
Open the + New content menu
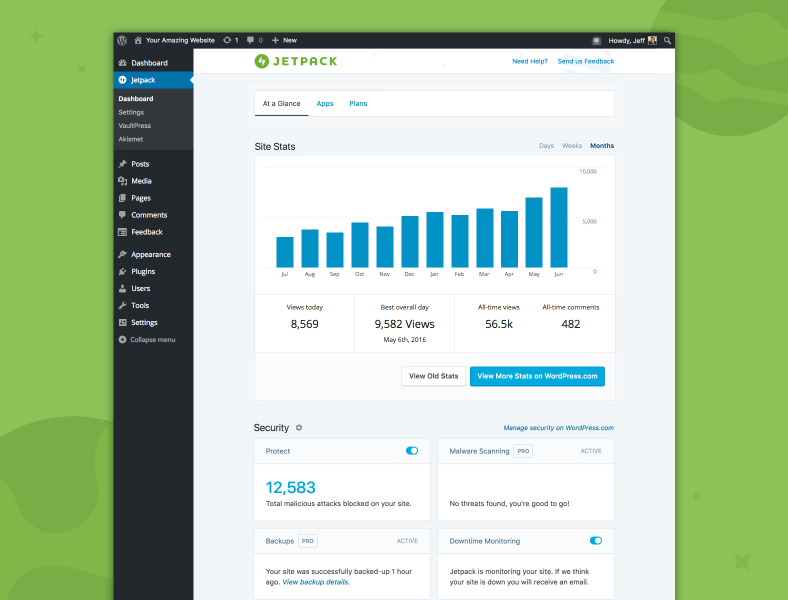pyautogui.click(x=284, y=40)
